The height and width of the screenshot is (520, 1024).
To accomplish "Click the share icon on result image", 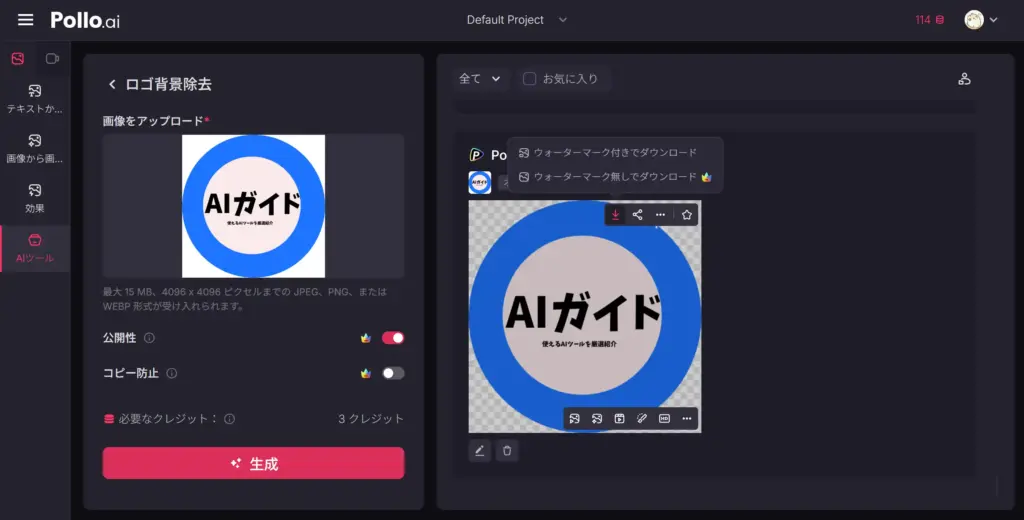I will tap(637, 214).
